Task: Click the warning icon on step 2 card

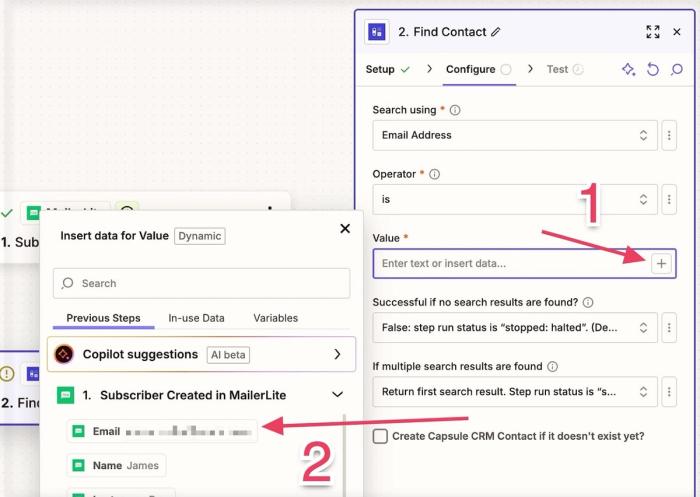Action: click(x=7, y=373)
